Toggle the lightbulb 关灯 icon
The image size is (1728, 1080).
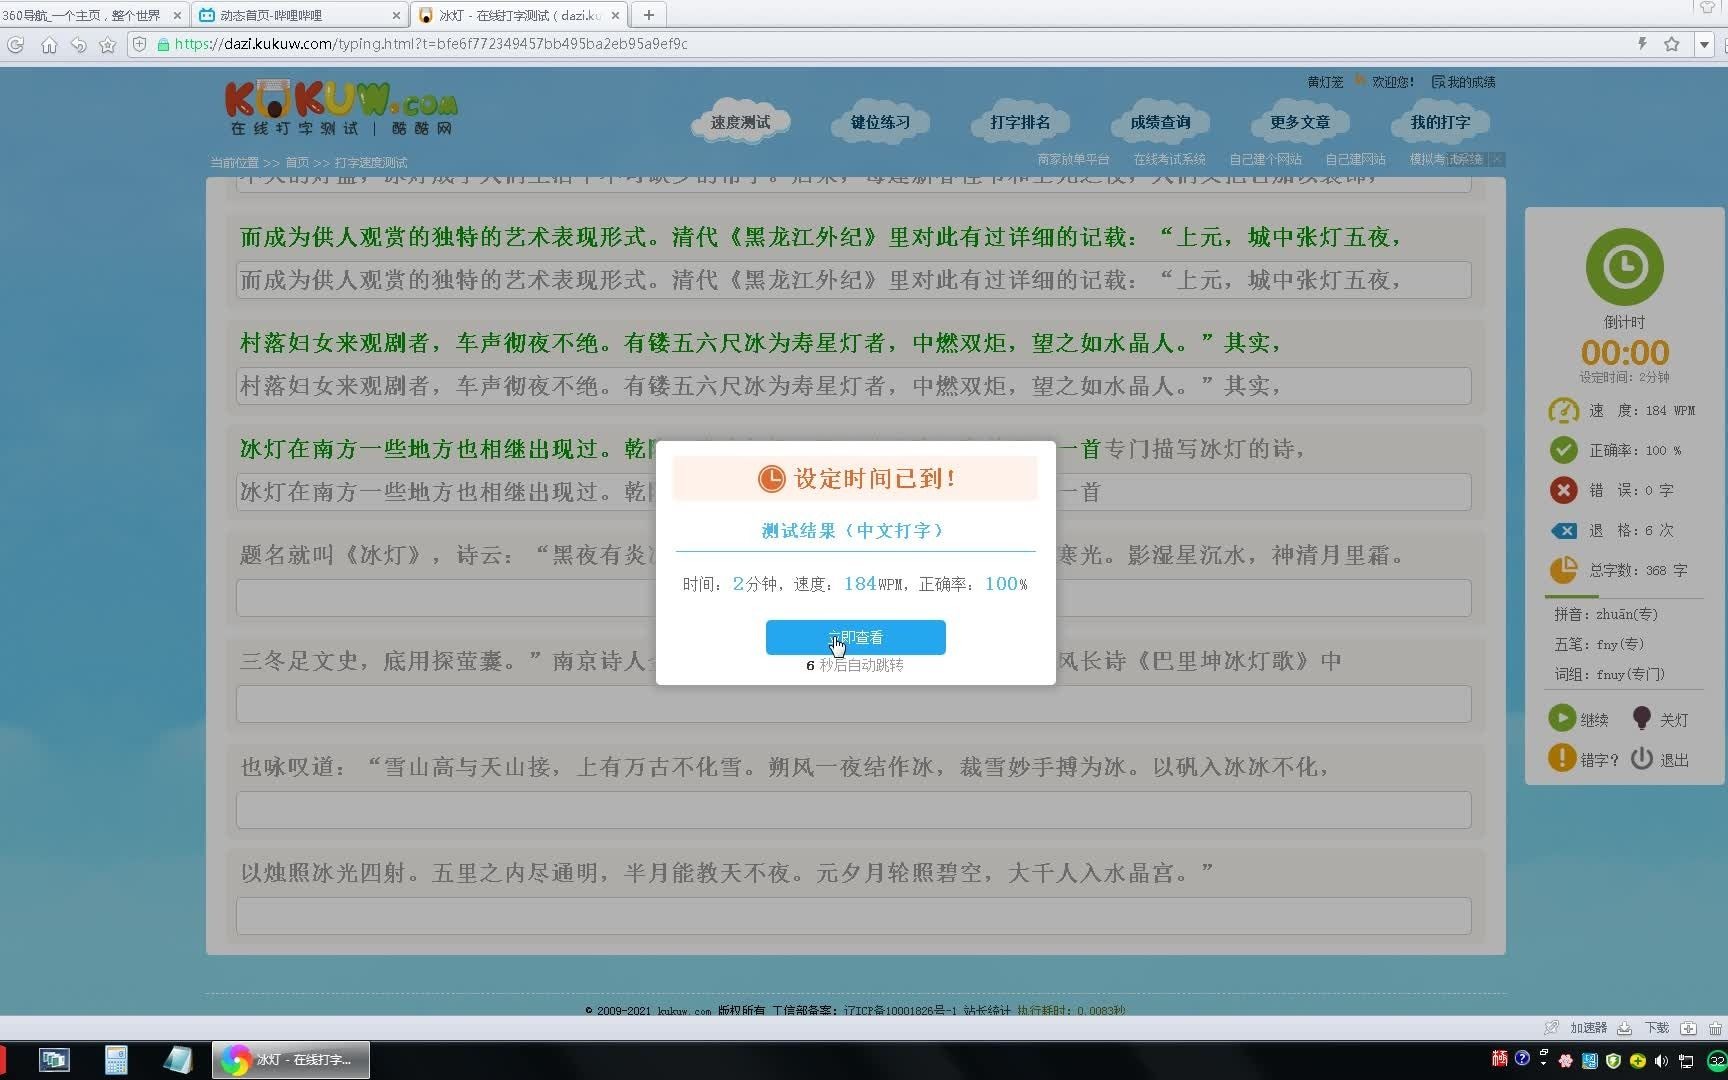coord(1641,718)
